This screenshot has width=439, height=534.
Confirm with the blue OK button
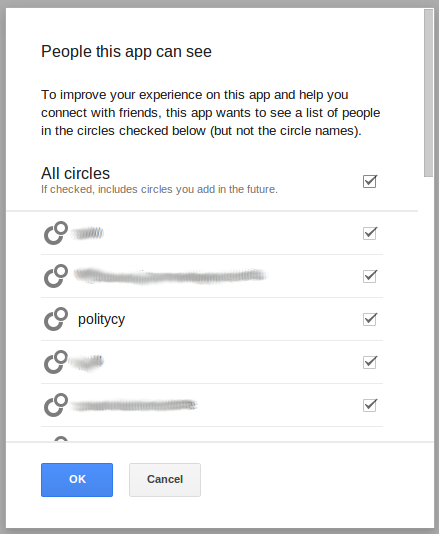[77, 480]
